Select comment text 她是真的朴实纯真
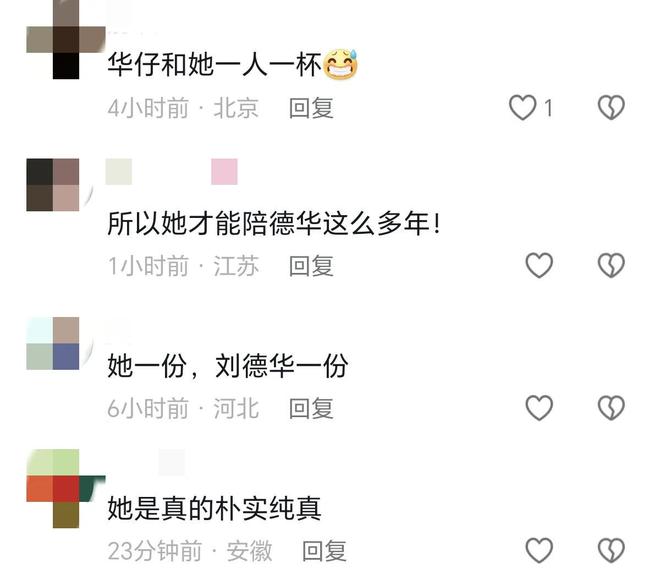Image resolution: width=660 pixels, height=585 pixels. pyautogui.click(x=214, y=508)
